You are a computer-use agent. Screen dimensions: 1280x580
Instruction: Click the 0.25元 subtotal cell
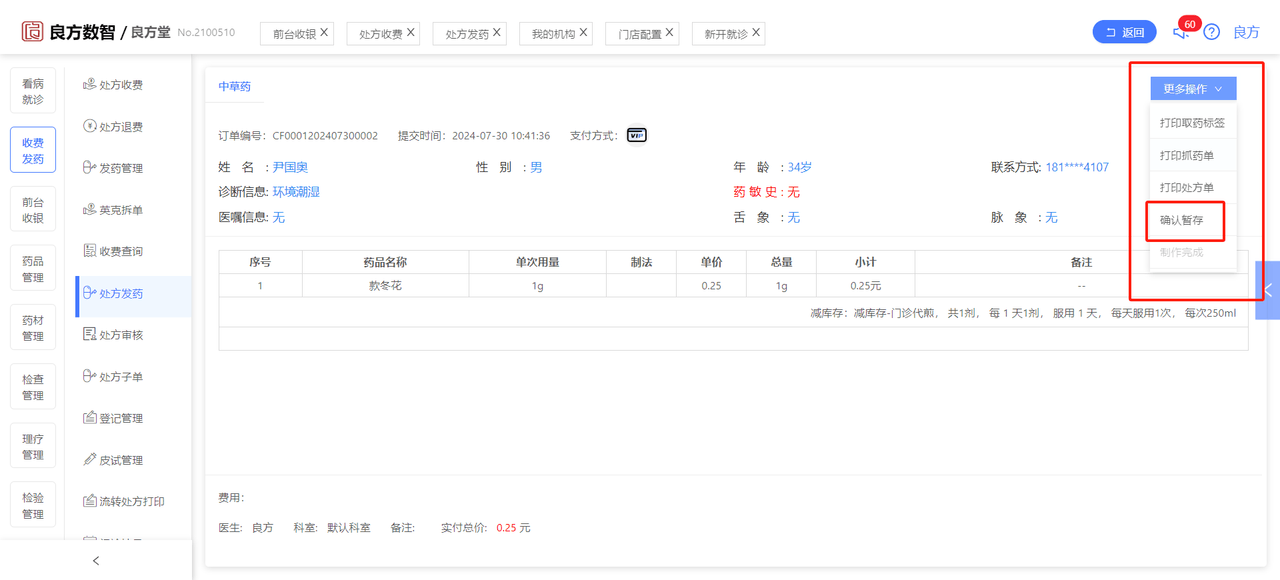coord(865,286)
